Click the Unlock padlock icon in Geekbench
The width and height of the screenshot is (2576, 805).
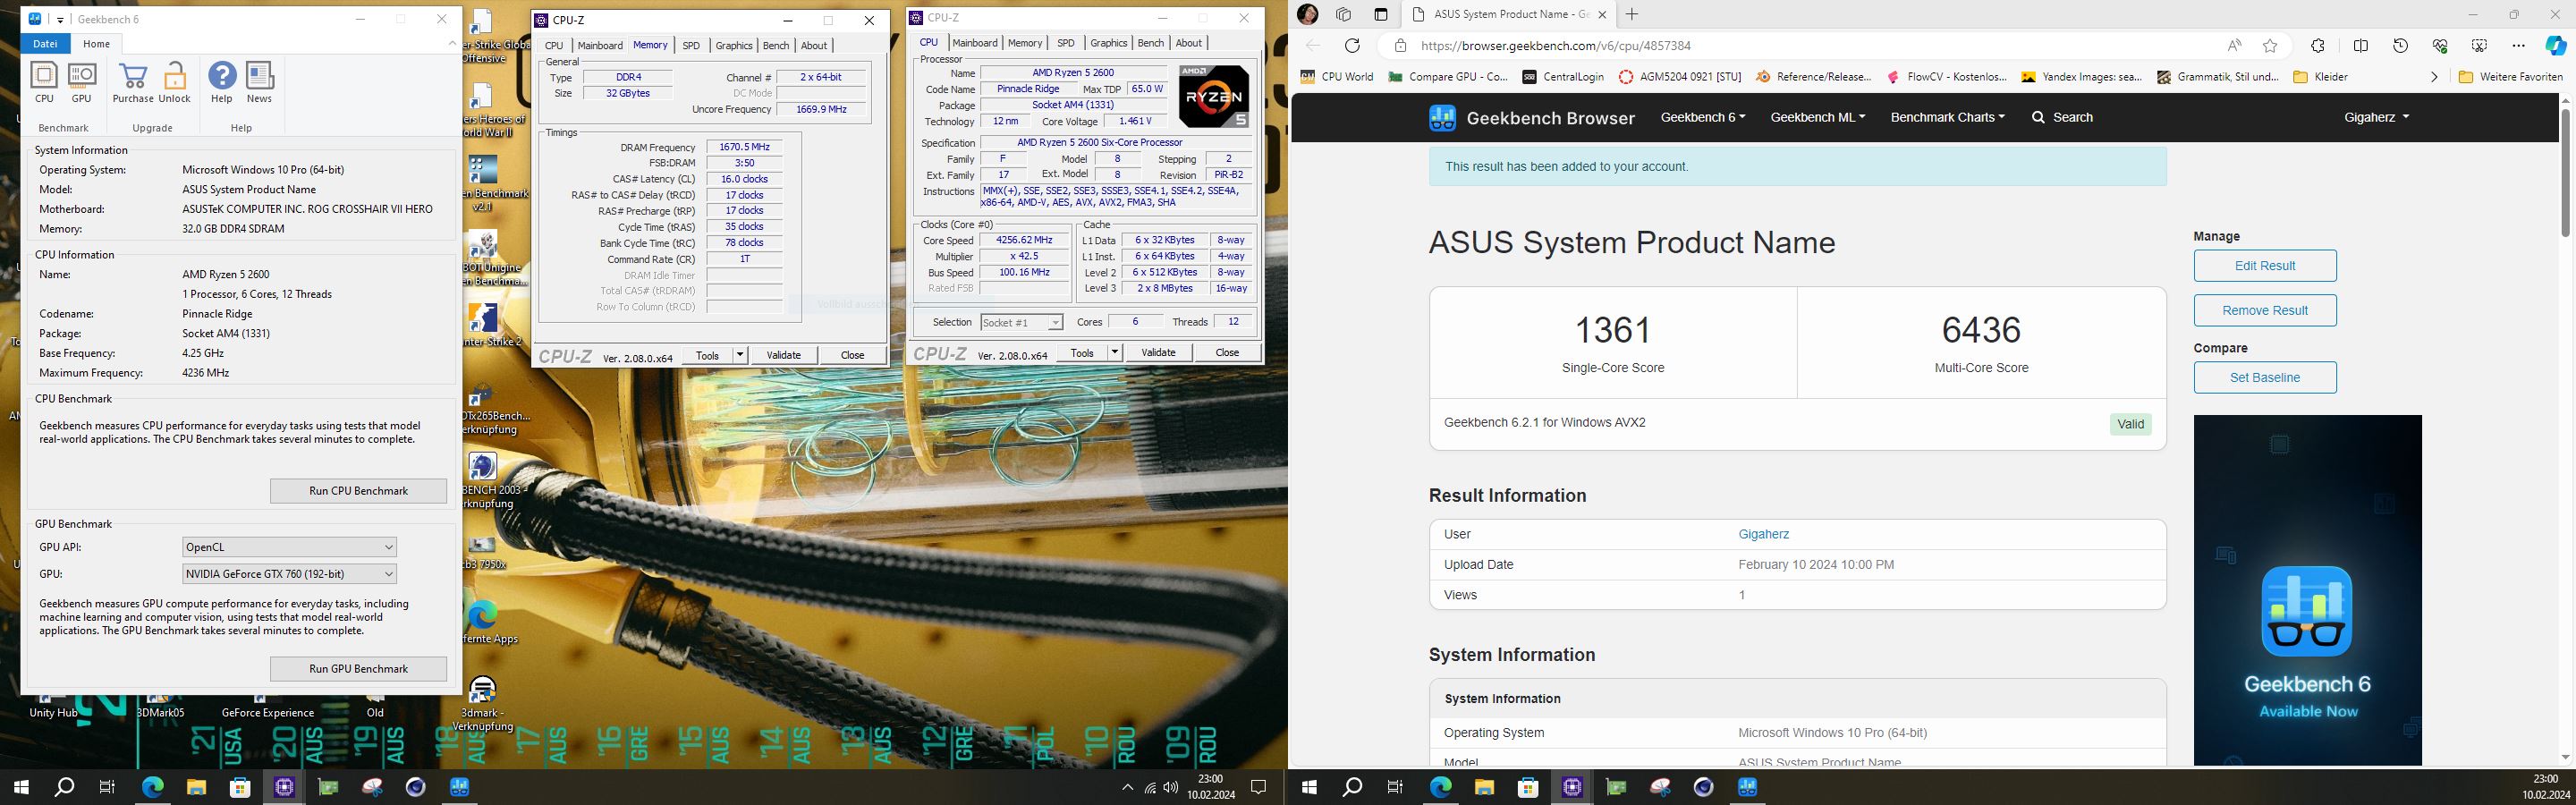[174, 82]
